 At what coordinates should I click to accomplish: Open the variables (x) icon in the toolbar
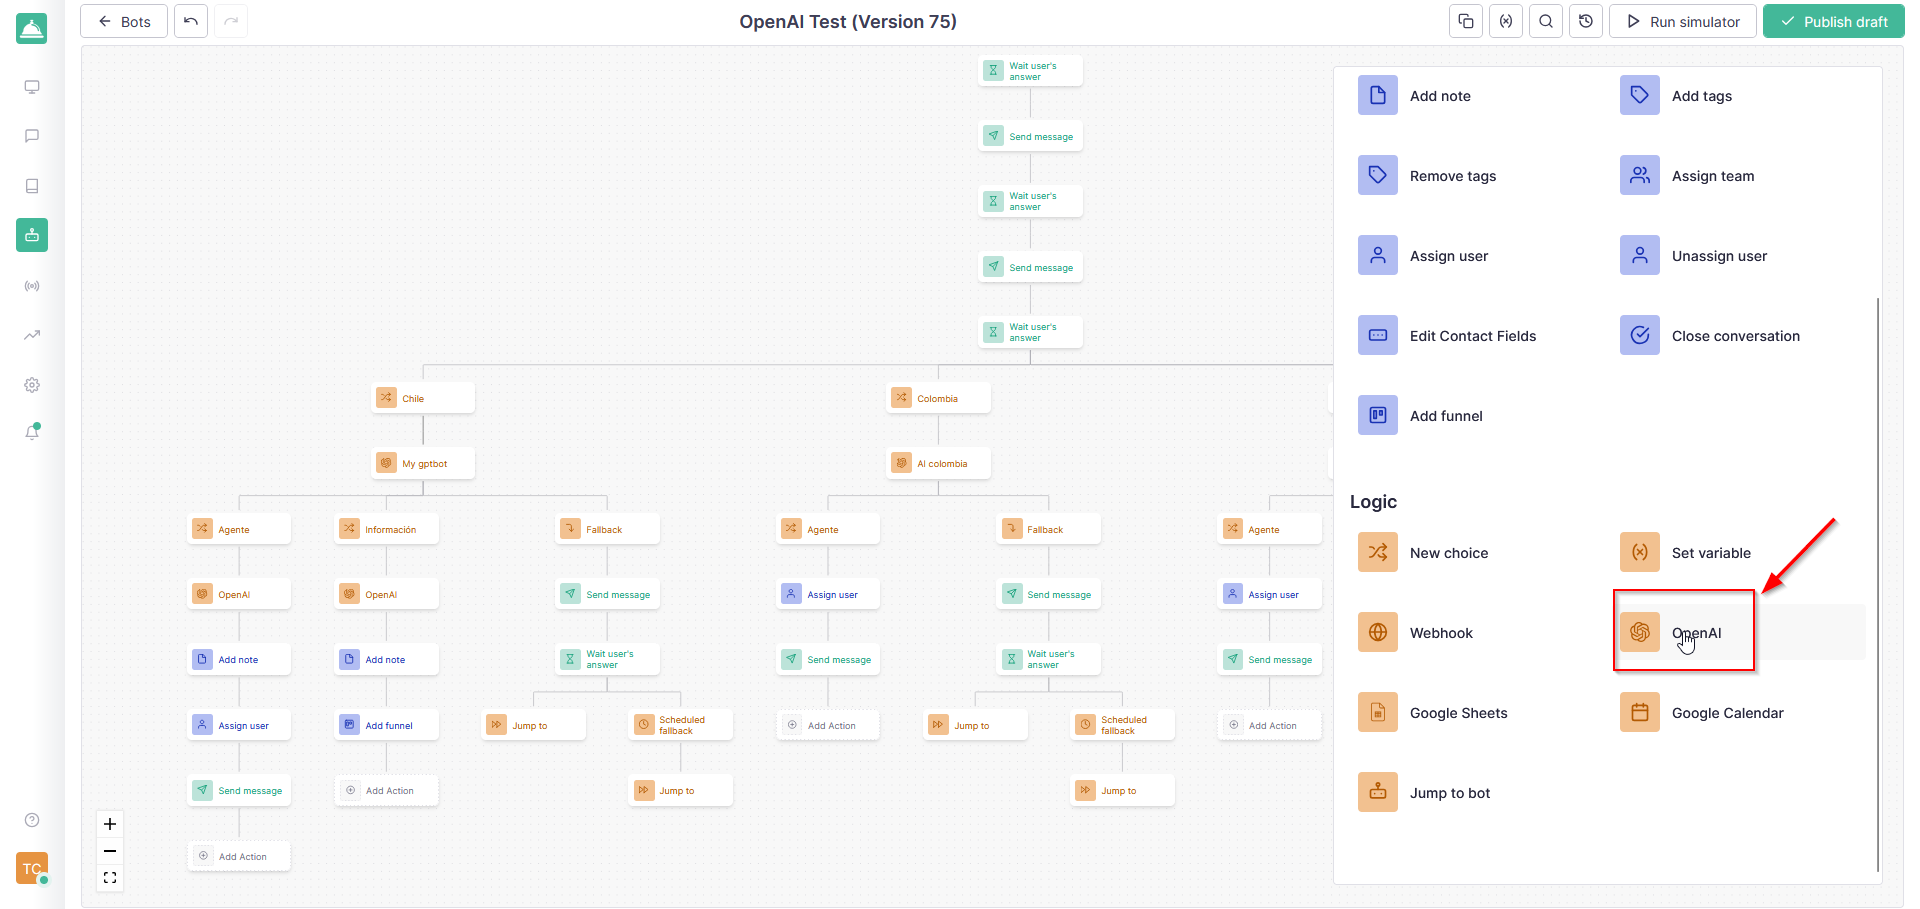coord(1506,21)
